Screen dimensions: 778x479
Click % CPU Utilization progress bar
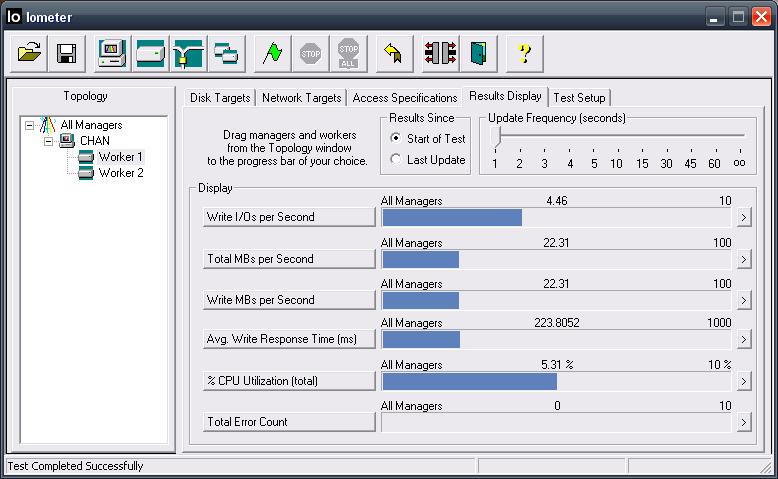point(556,381)
